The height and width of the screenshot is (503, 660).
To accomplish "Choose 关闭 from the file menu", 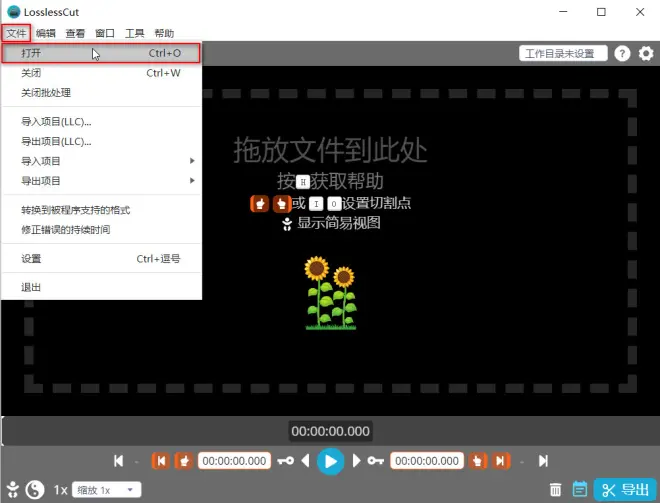I will 101,73.
